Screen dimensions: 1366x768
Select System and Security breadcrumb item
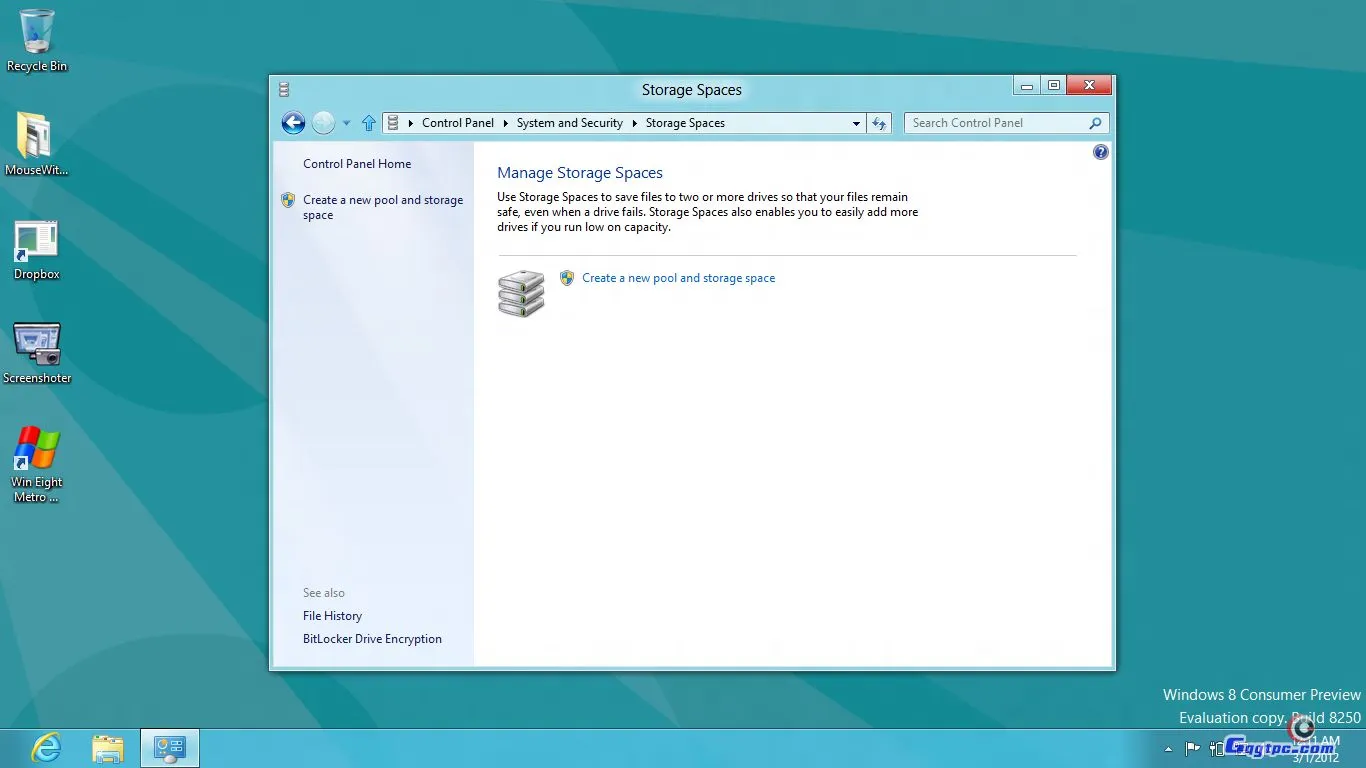569,123
